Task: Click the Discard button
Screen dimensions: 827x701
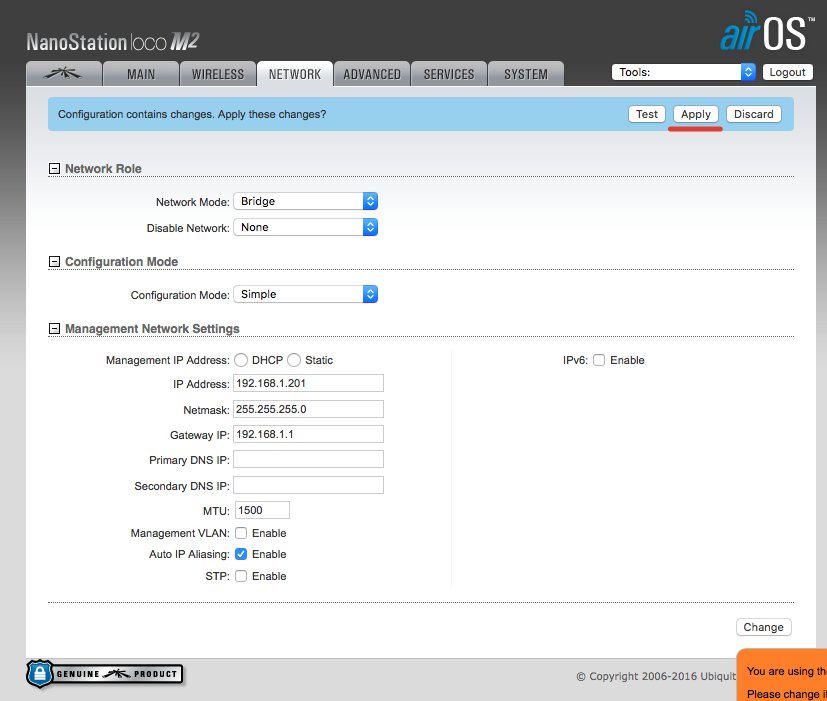Action: click(x=753, y=114)
